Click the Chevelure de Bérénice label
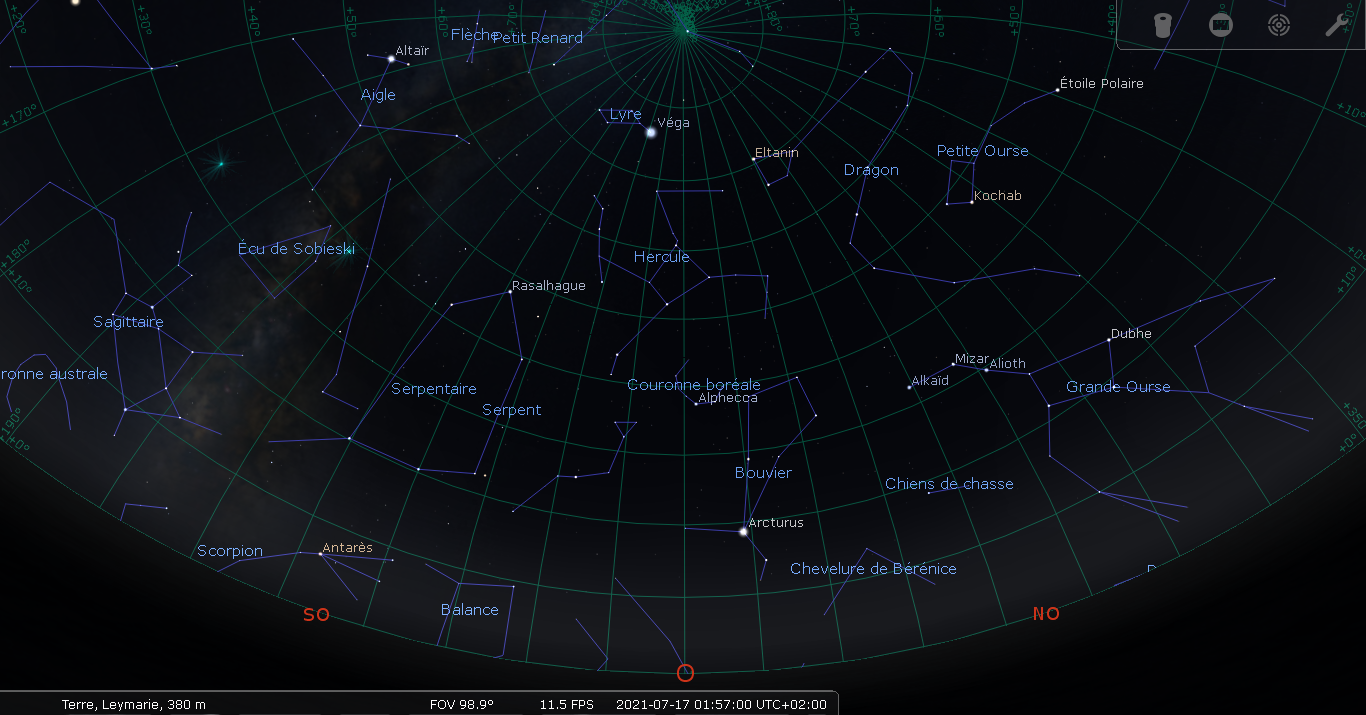1366x715 pixels. (873, 569)
